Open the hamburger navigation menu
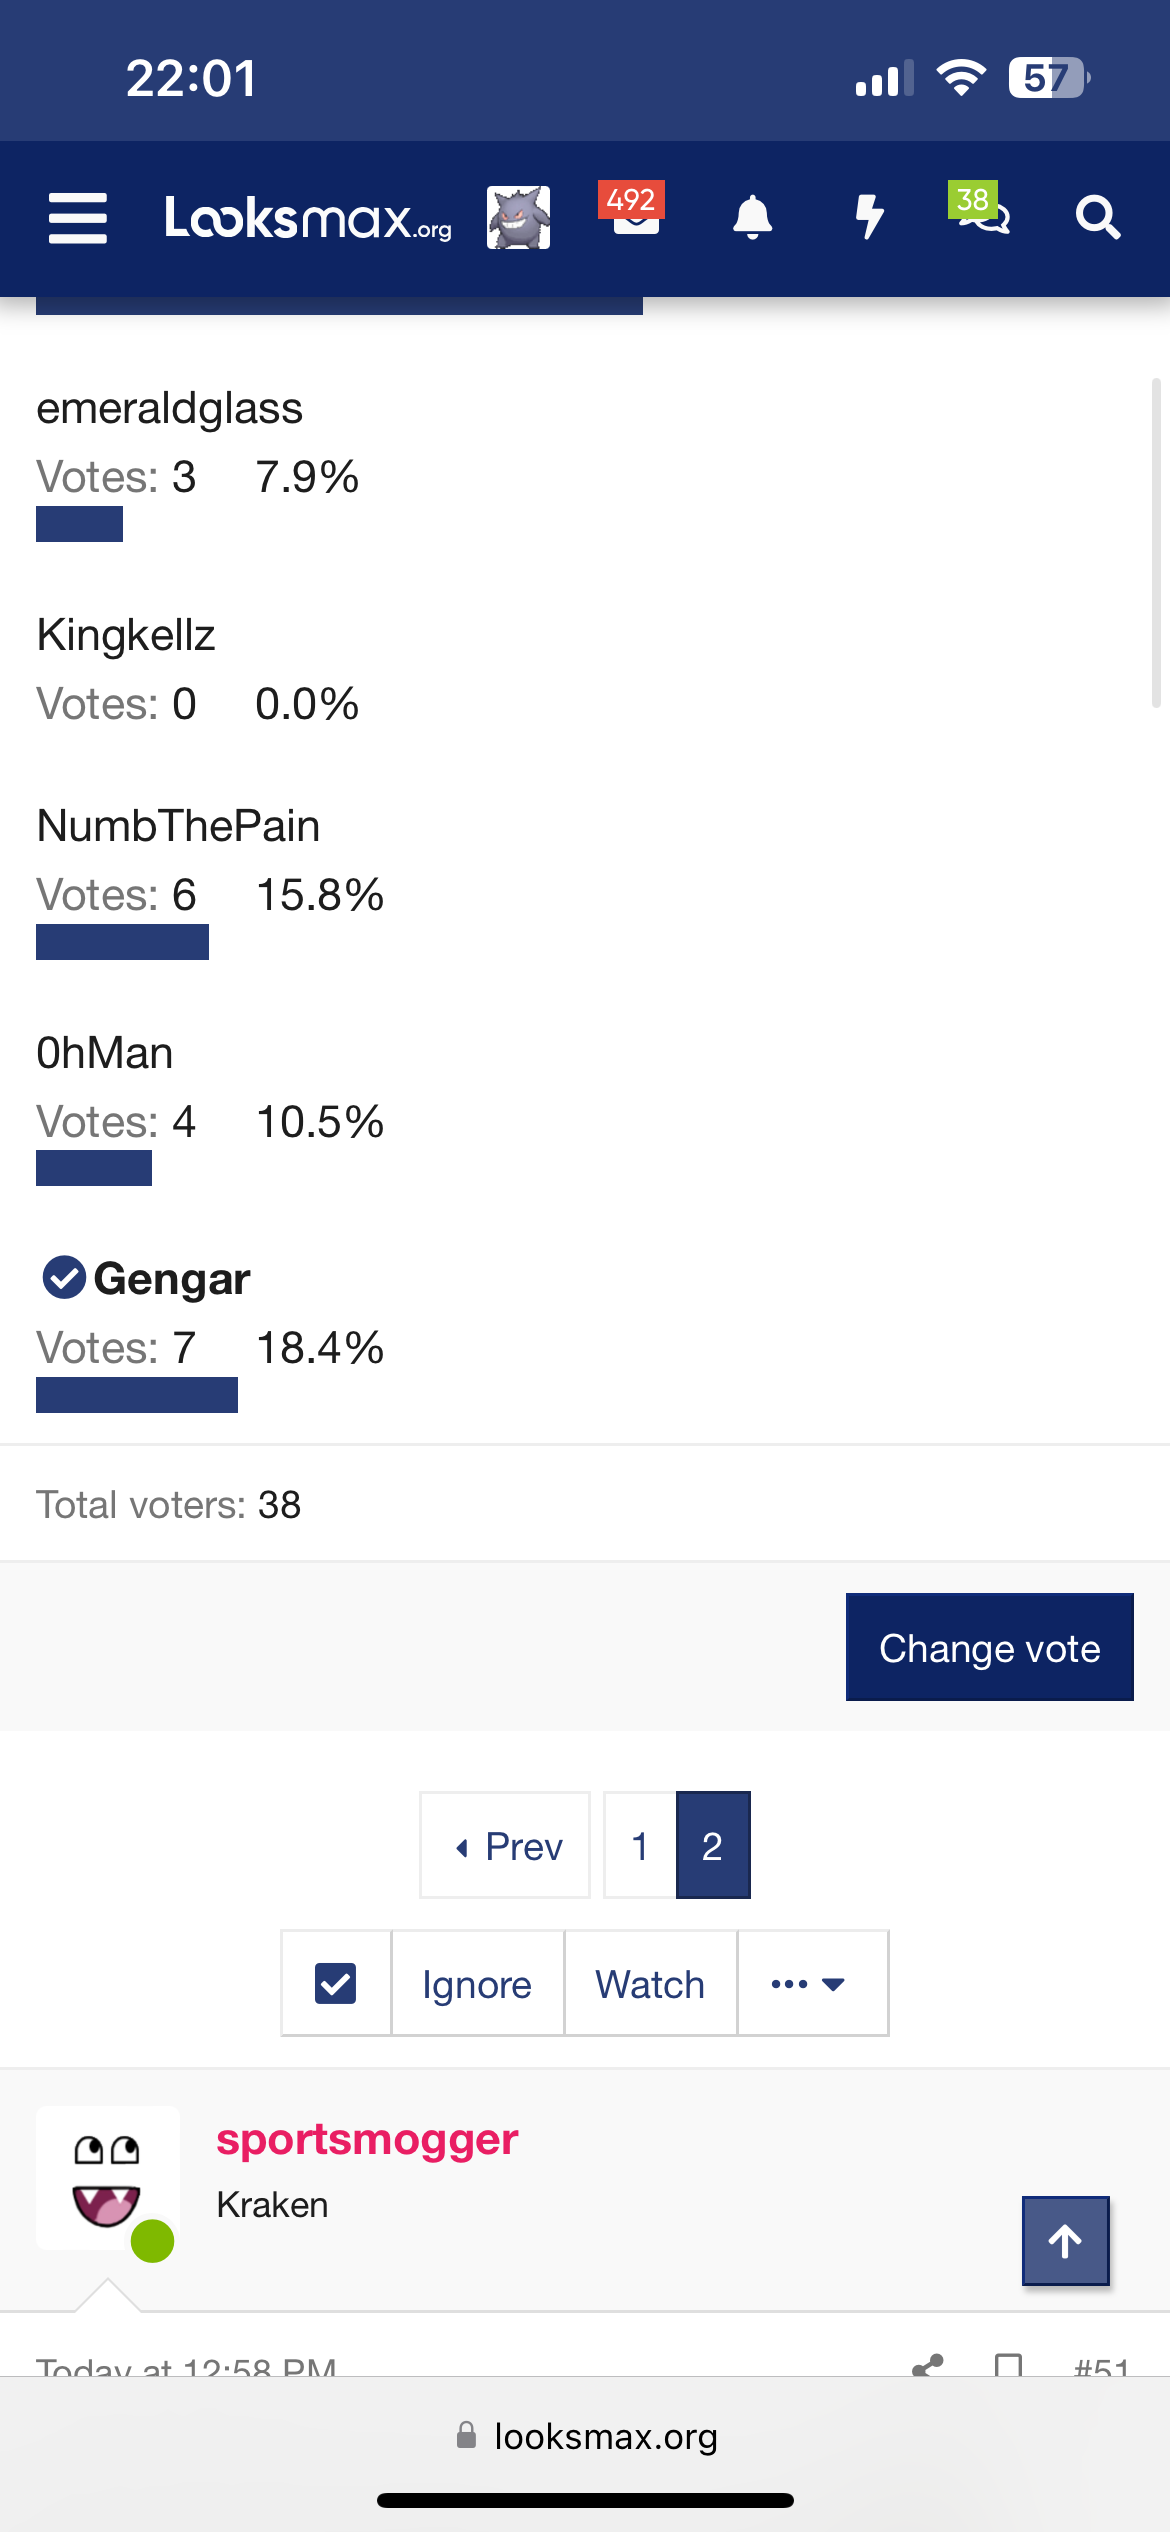Image resolution: width=1170 pixels, height=2532 pixels. coord(78,218)
